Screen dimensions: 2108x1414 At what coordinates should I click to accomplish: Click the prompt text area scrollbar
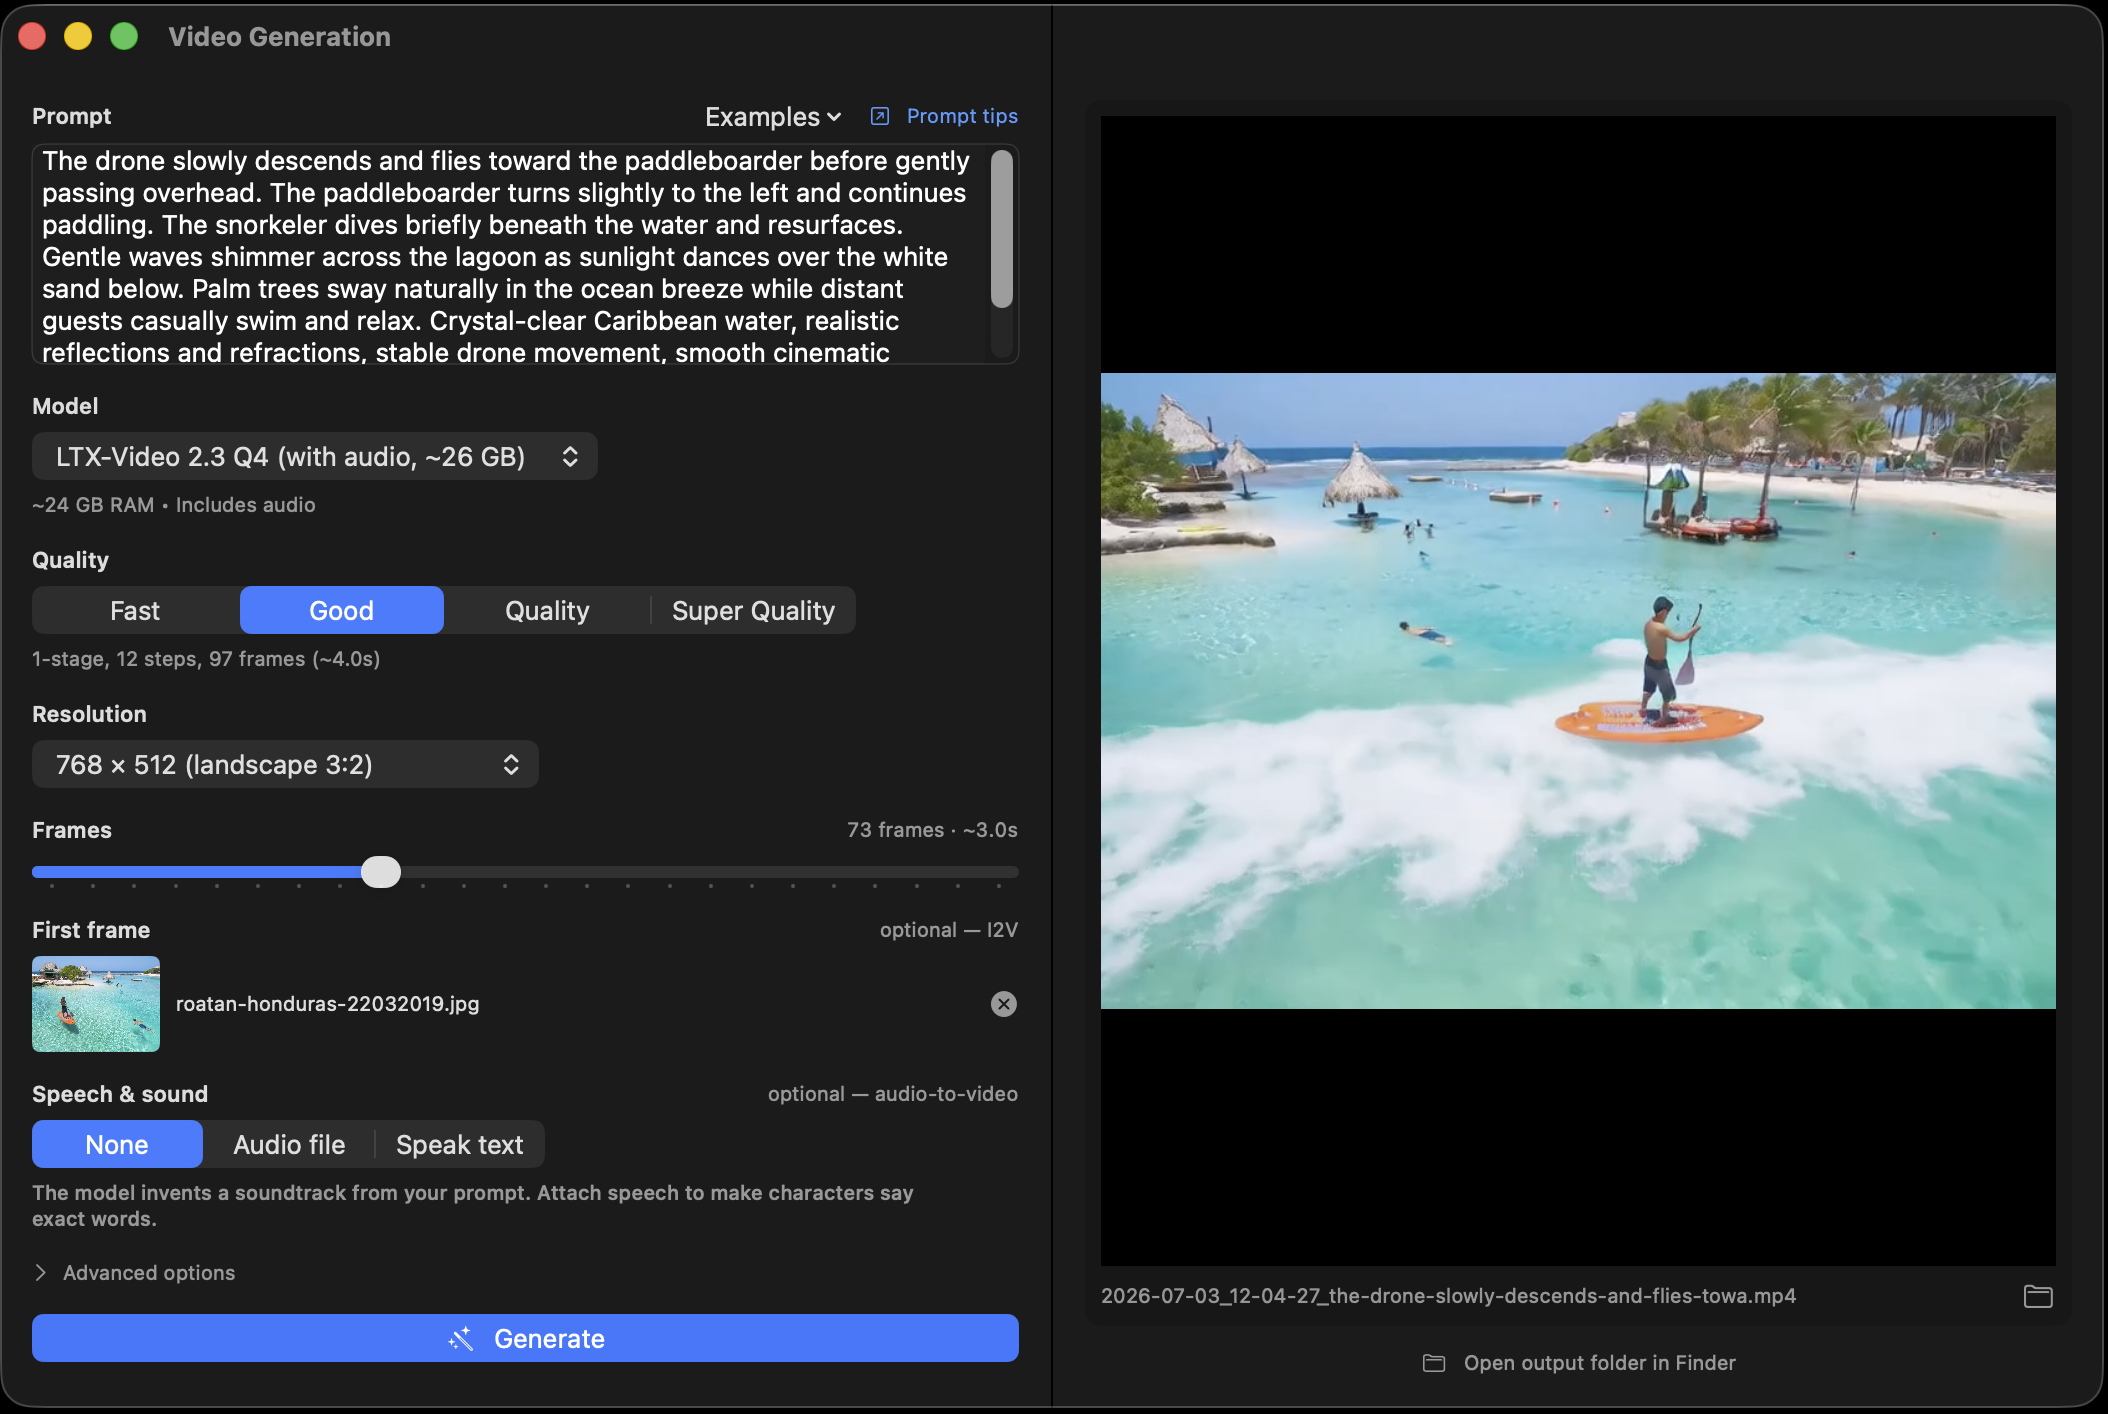tap(1001, 230)
